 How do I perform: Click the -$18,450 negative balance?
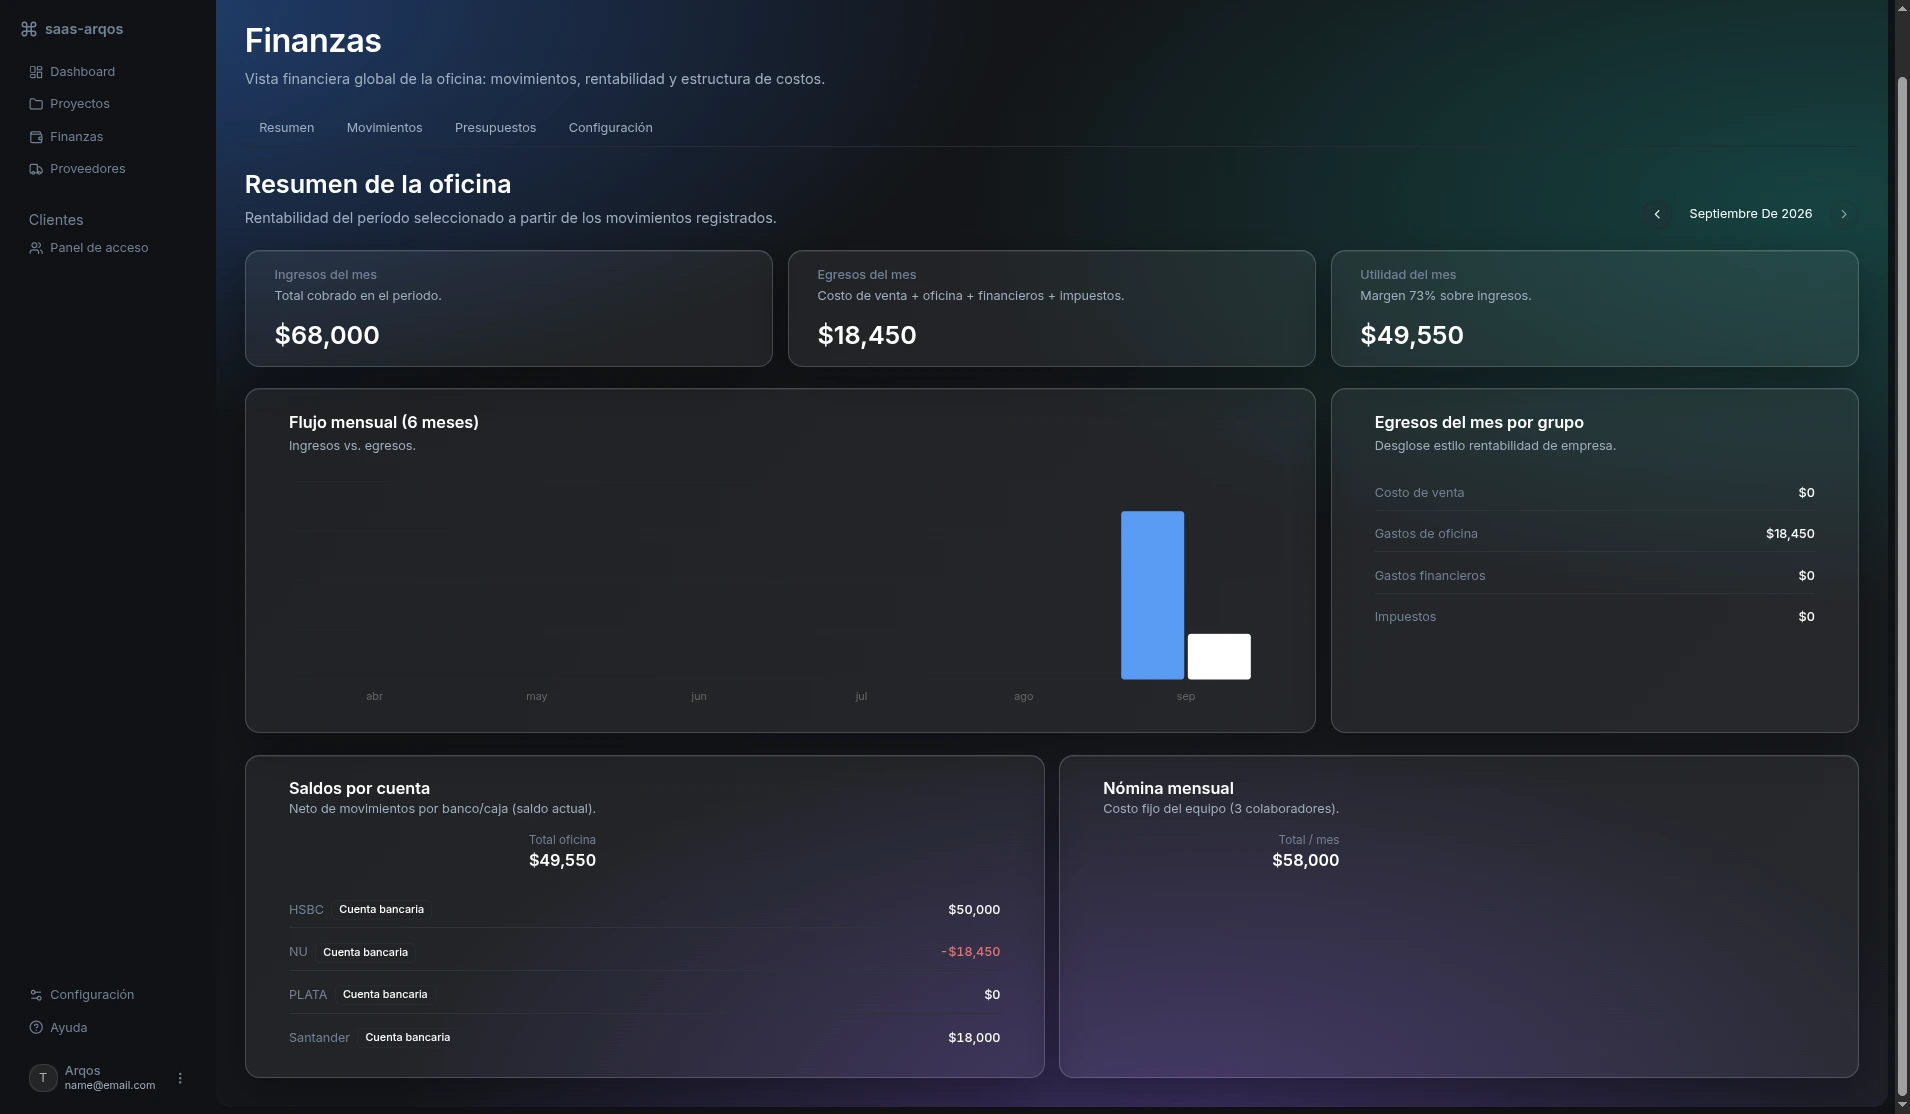tap(970, 952)
